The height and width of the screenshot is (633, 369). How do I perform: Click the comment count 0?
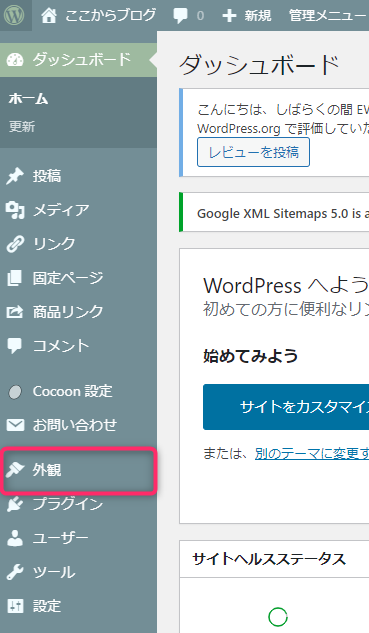click(200, 16)
